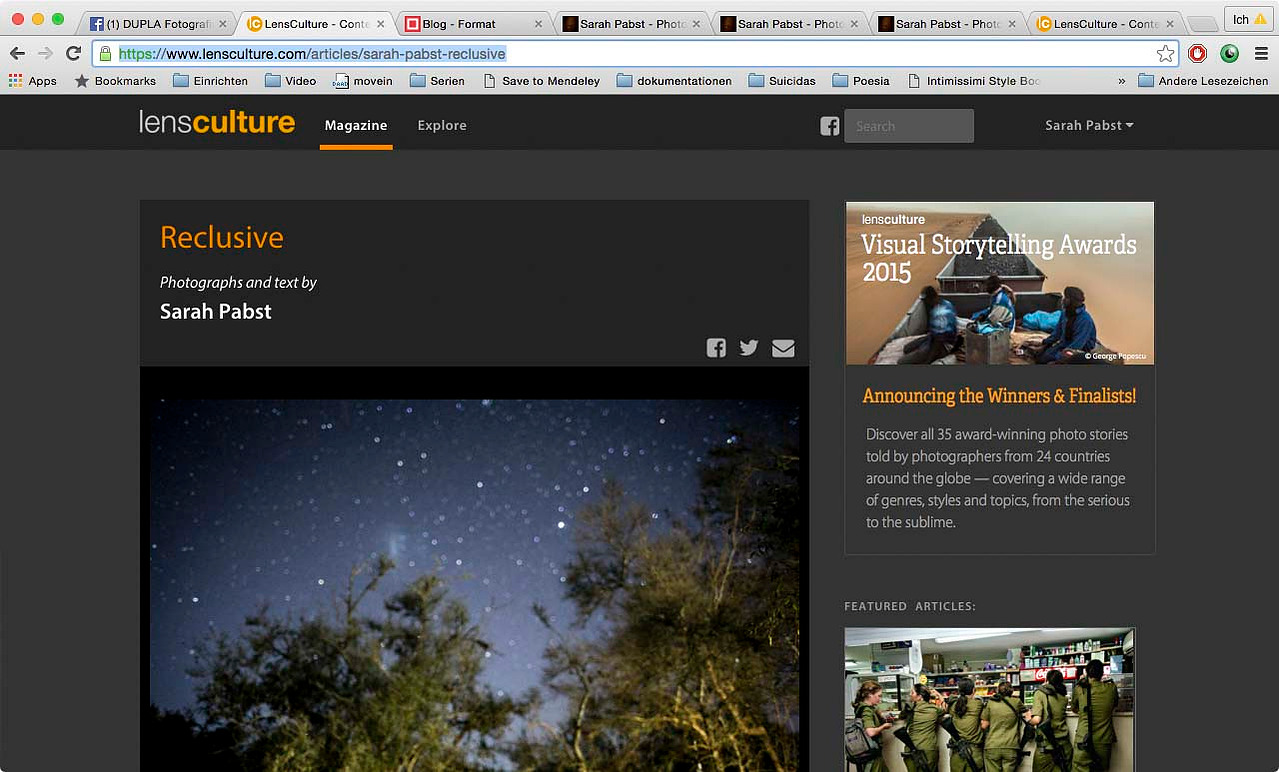Click the green padlock security icon
The height and width of the screenshot is (772, 1279).
pos(105,54)
